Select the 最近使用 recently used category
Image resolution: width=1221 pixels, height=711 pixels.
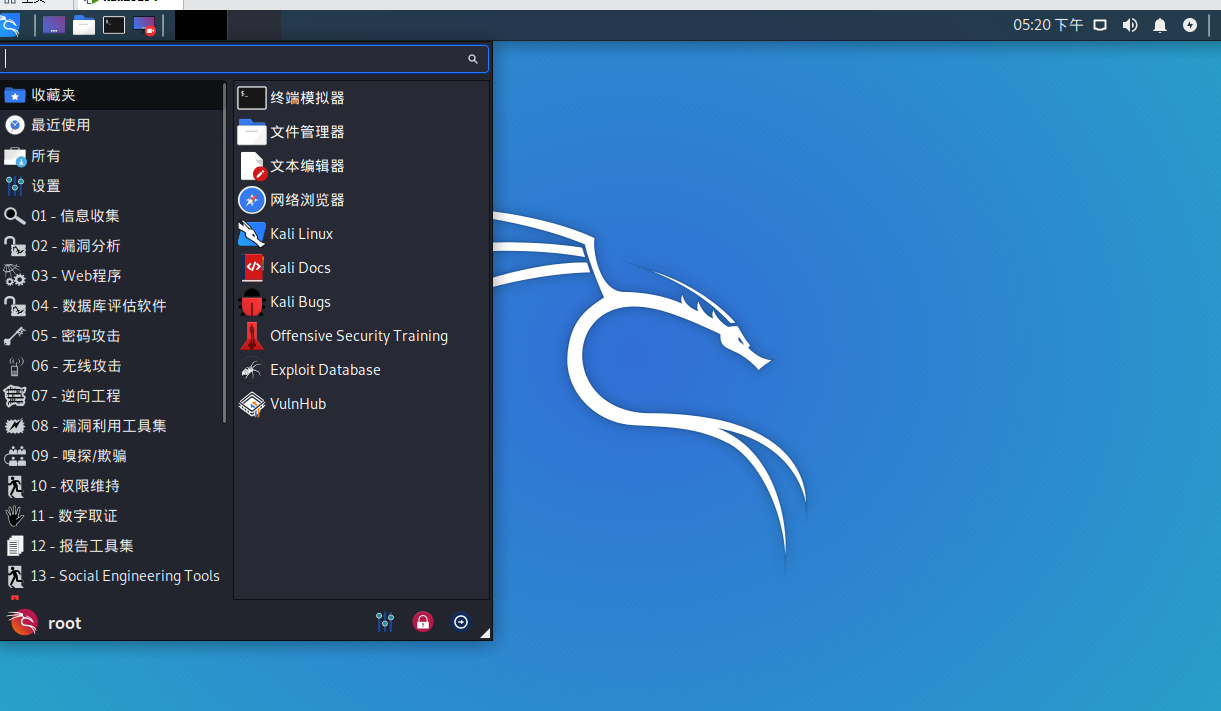pyautogui.click(x=113, y=125)
